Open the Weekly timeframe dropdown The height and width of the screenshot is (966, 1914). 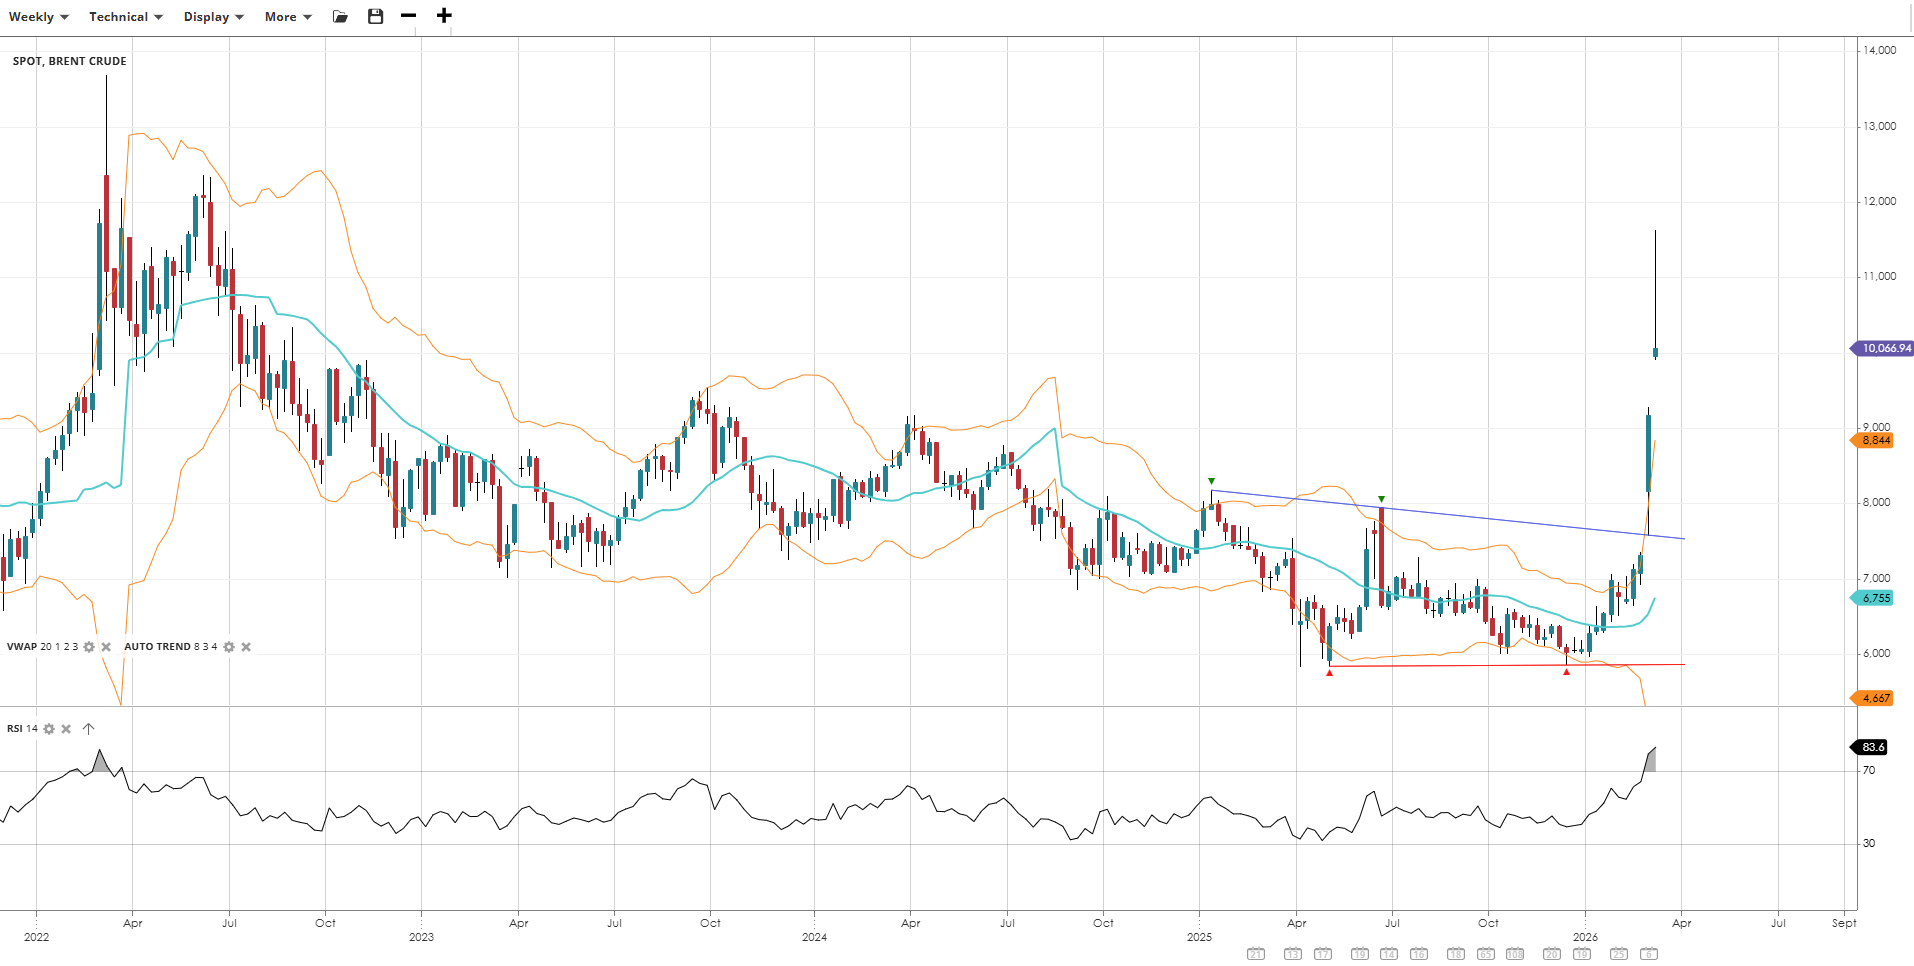(38, 17)
